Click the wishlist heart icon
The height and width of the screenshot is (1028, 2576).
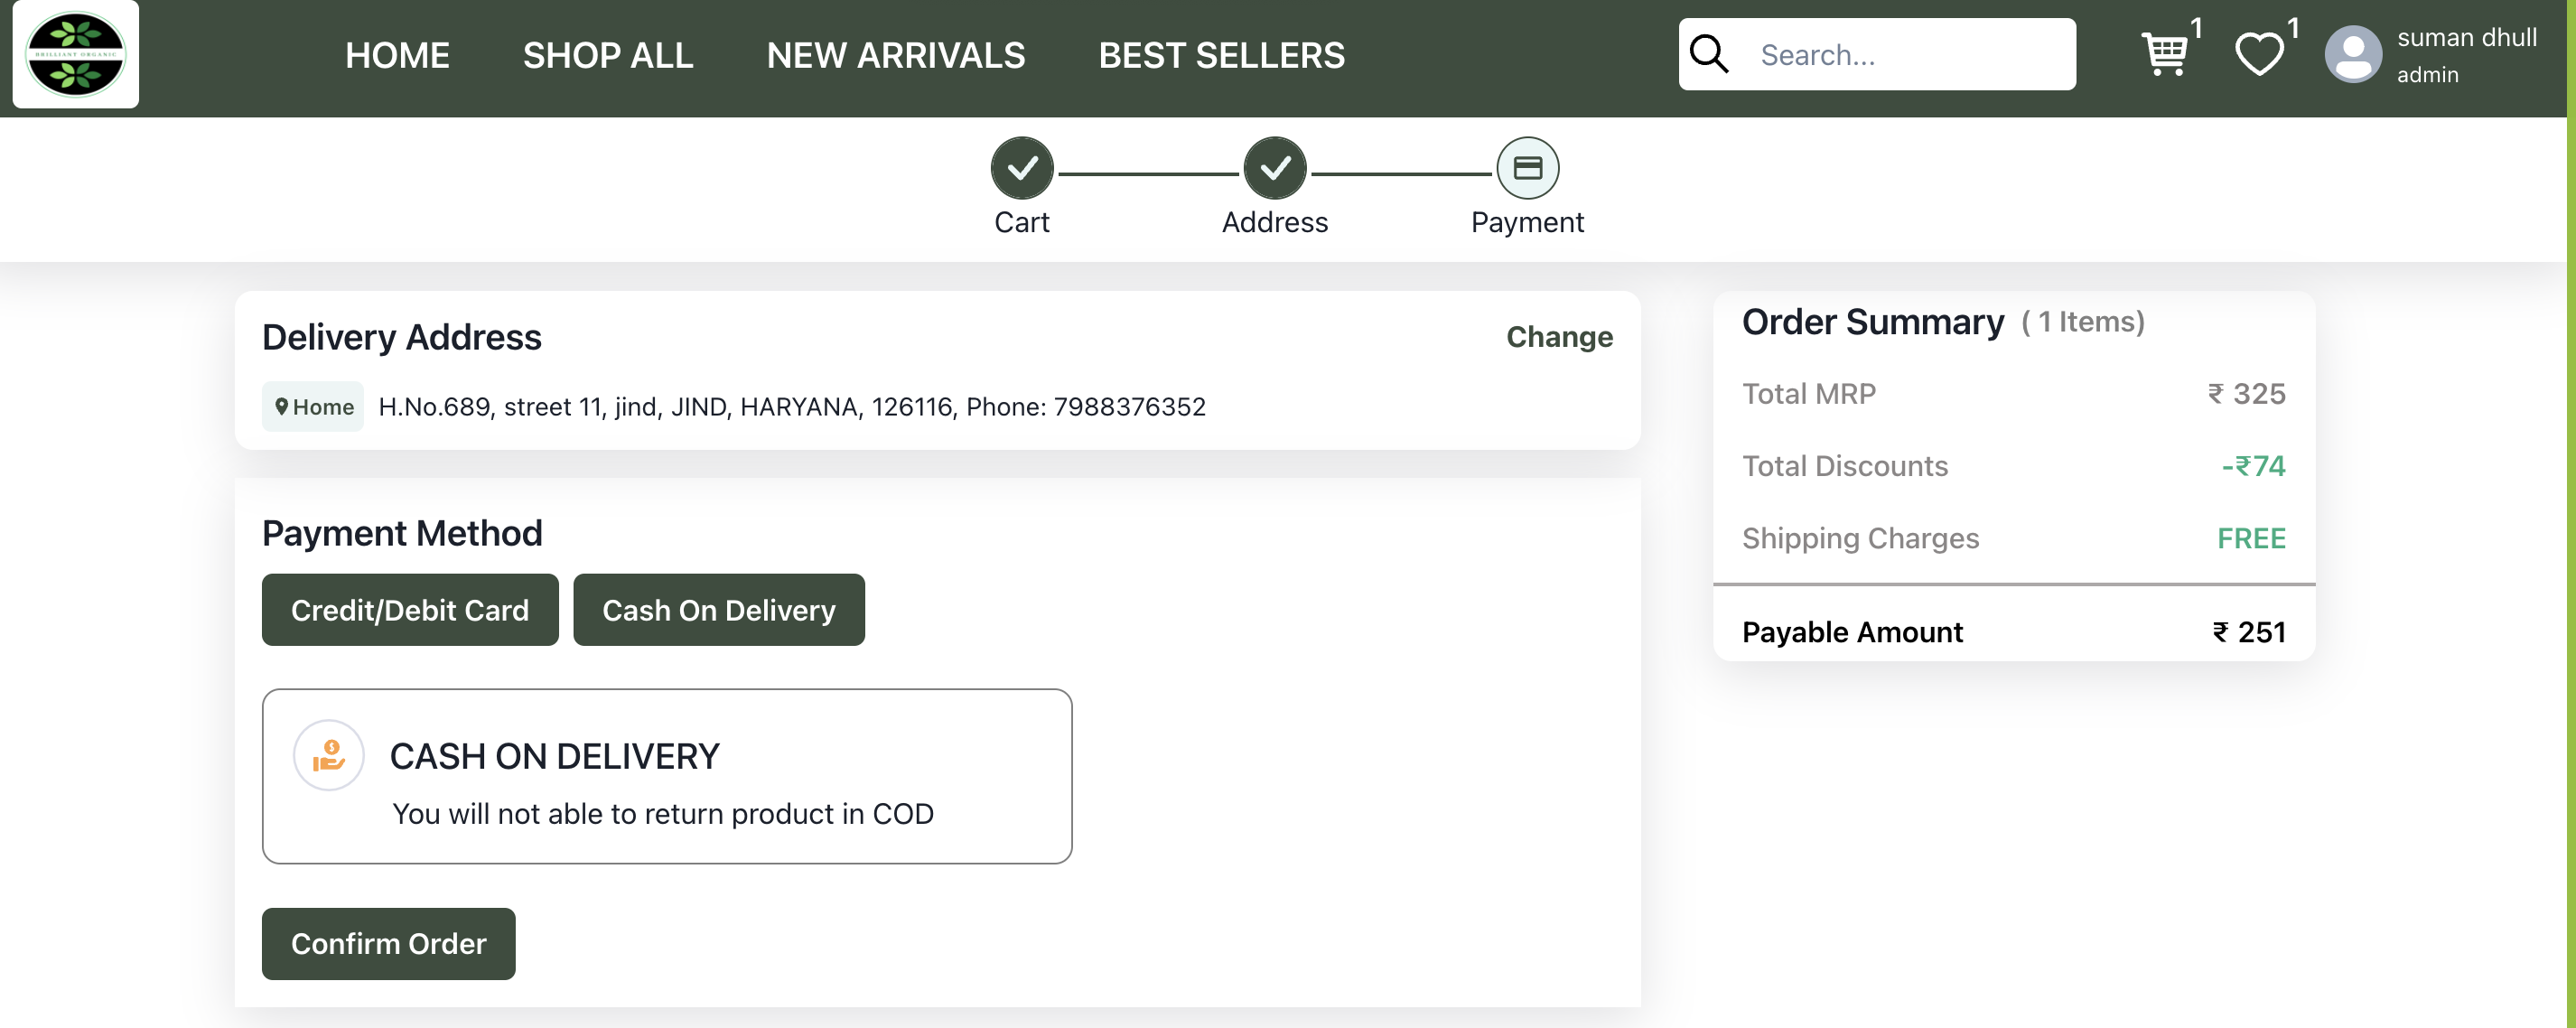click(x=2259, y=54)
